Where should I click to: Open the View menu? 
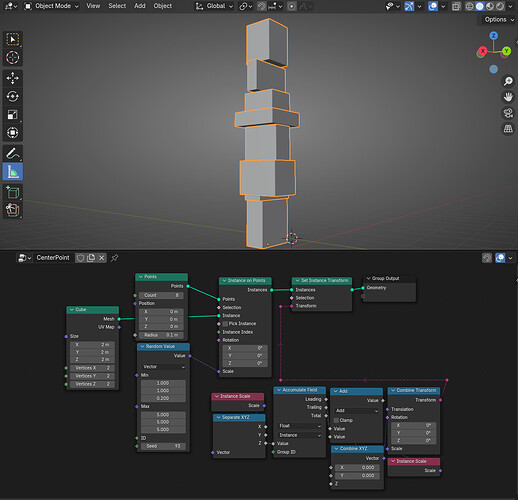coord(93,6)
